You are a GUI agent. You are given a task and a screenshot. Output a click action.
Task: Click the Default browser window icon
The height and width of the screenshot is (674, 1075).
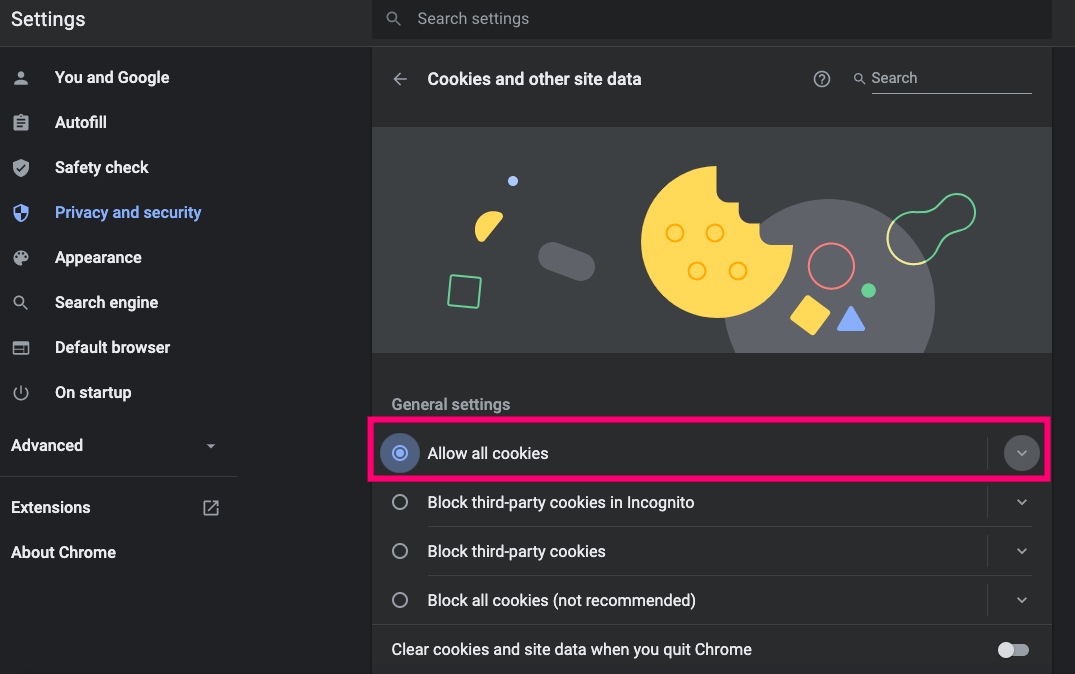click(21, 348)
